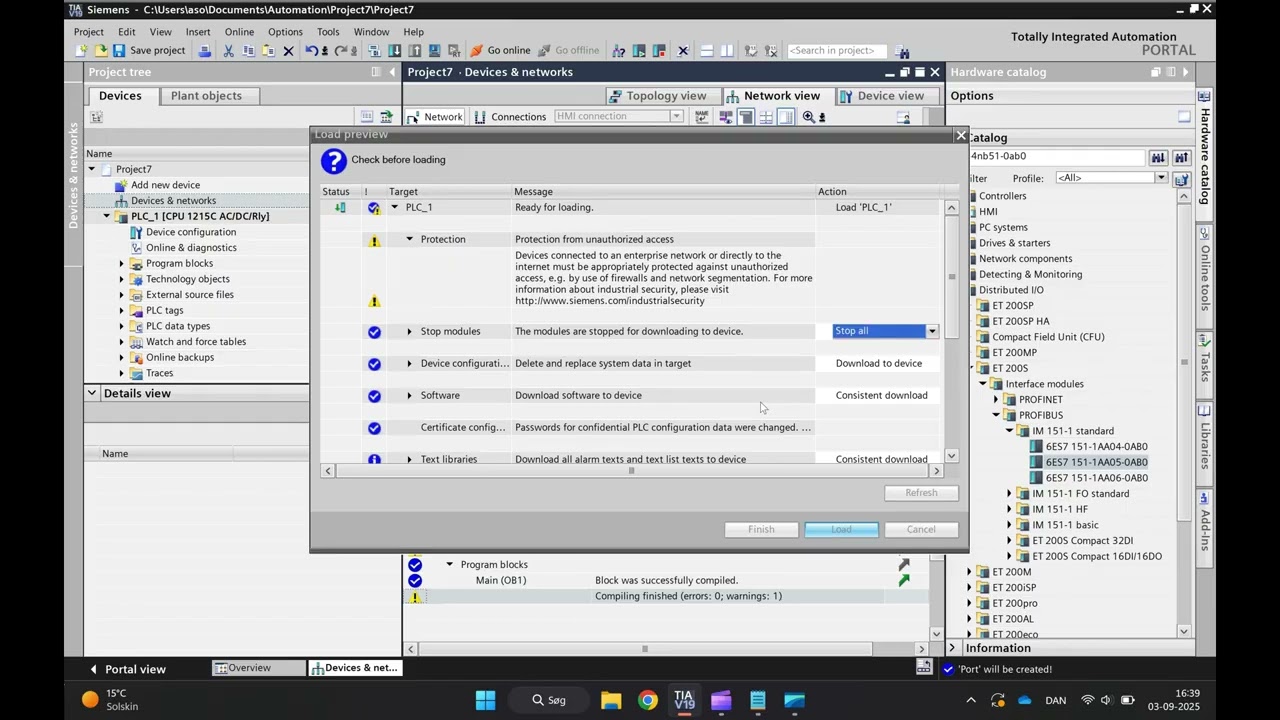Click the Network button in network view
Viewport: 1280px width, 720px height.
click(435, 117)
